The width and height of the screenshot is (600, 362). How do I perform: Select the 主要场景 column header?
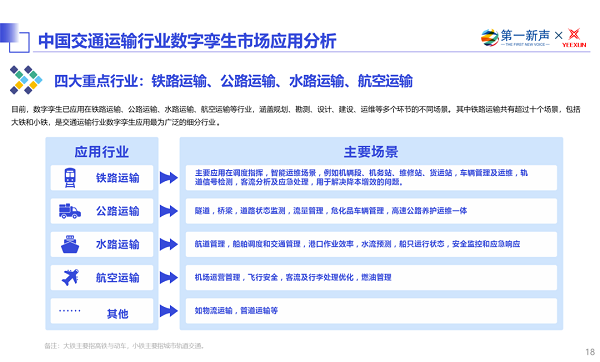pos(371,152)
